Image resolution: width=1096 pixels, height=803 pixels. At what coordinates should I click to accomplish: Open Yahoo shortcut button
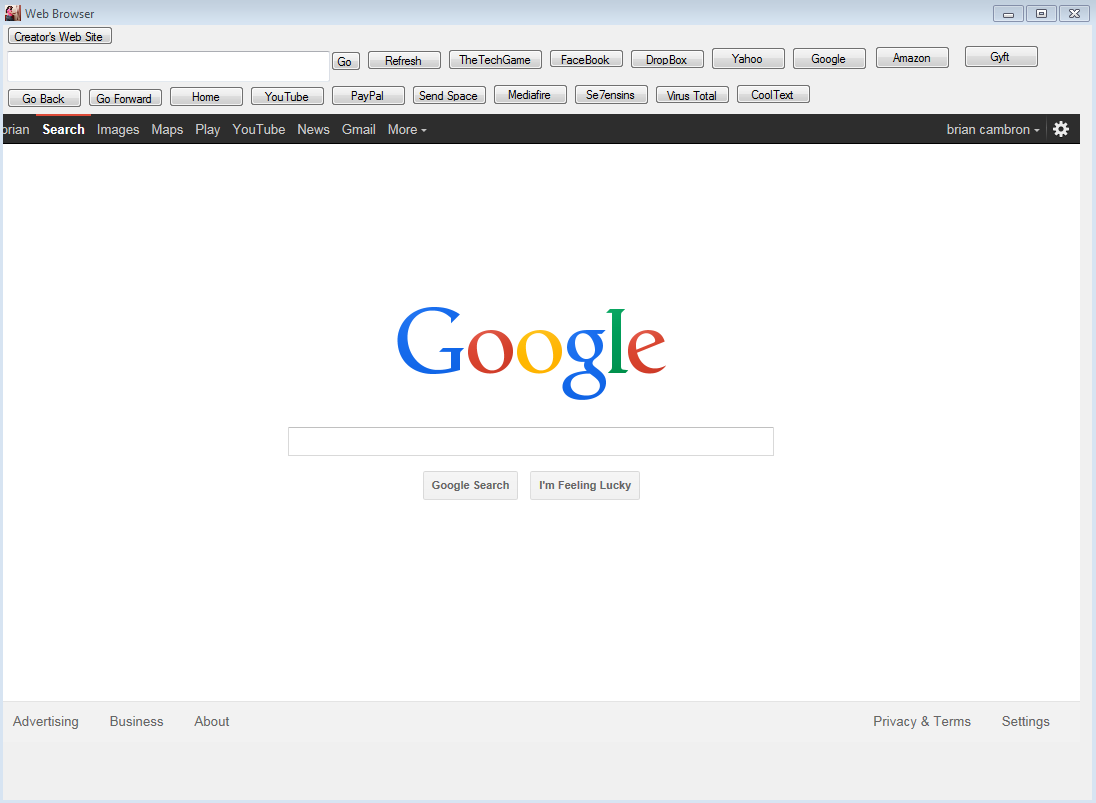(748, 59)
